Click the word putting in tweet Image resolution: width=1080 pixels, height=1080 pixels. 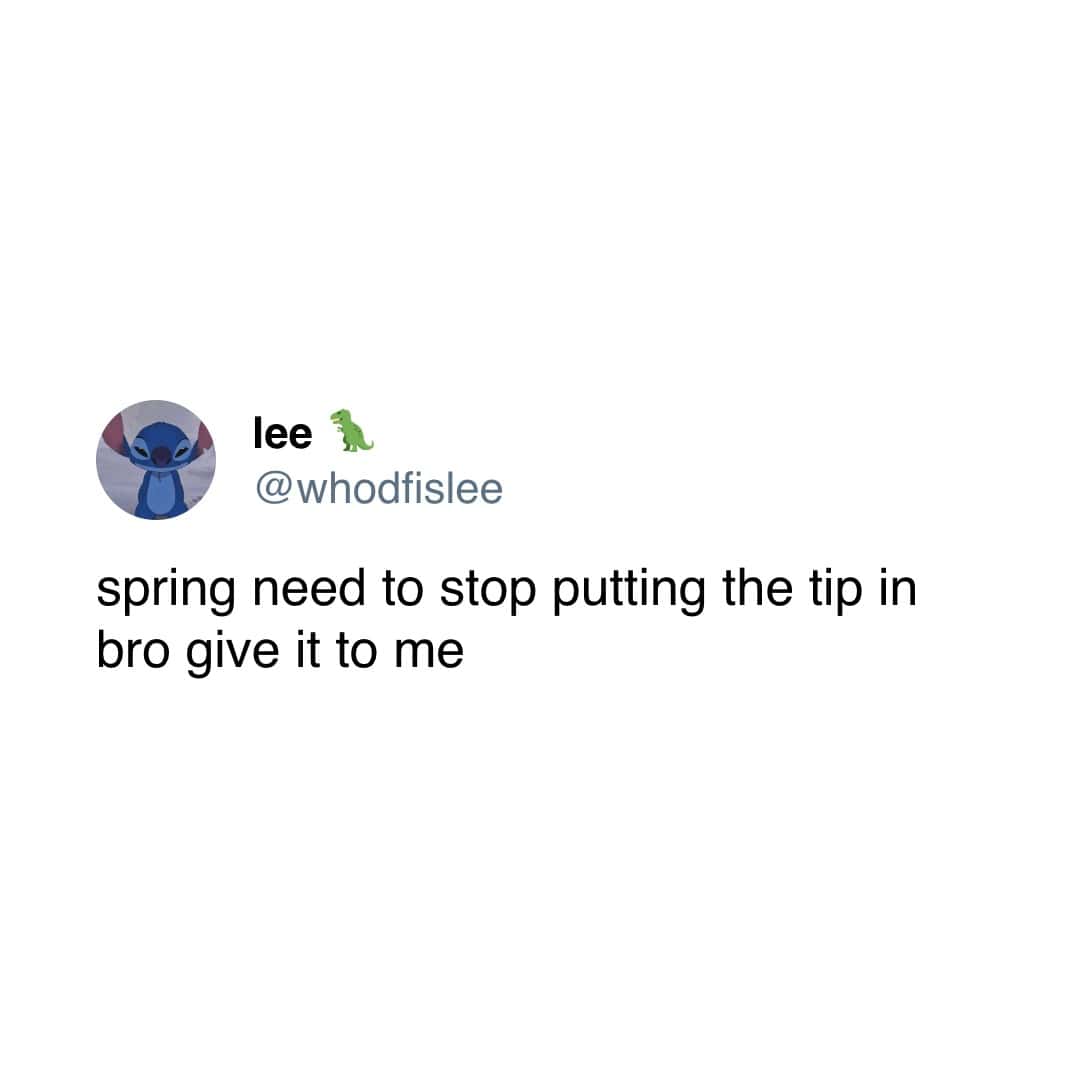[629, 591]
